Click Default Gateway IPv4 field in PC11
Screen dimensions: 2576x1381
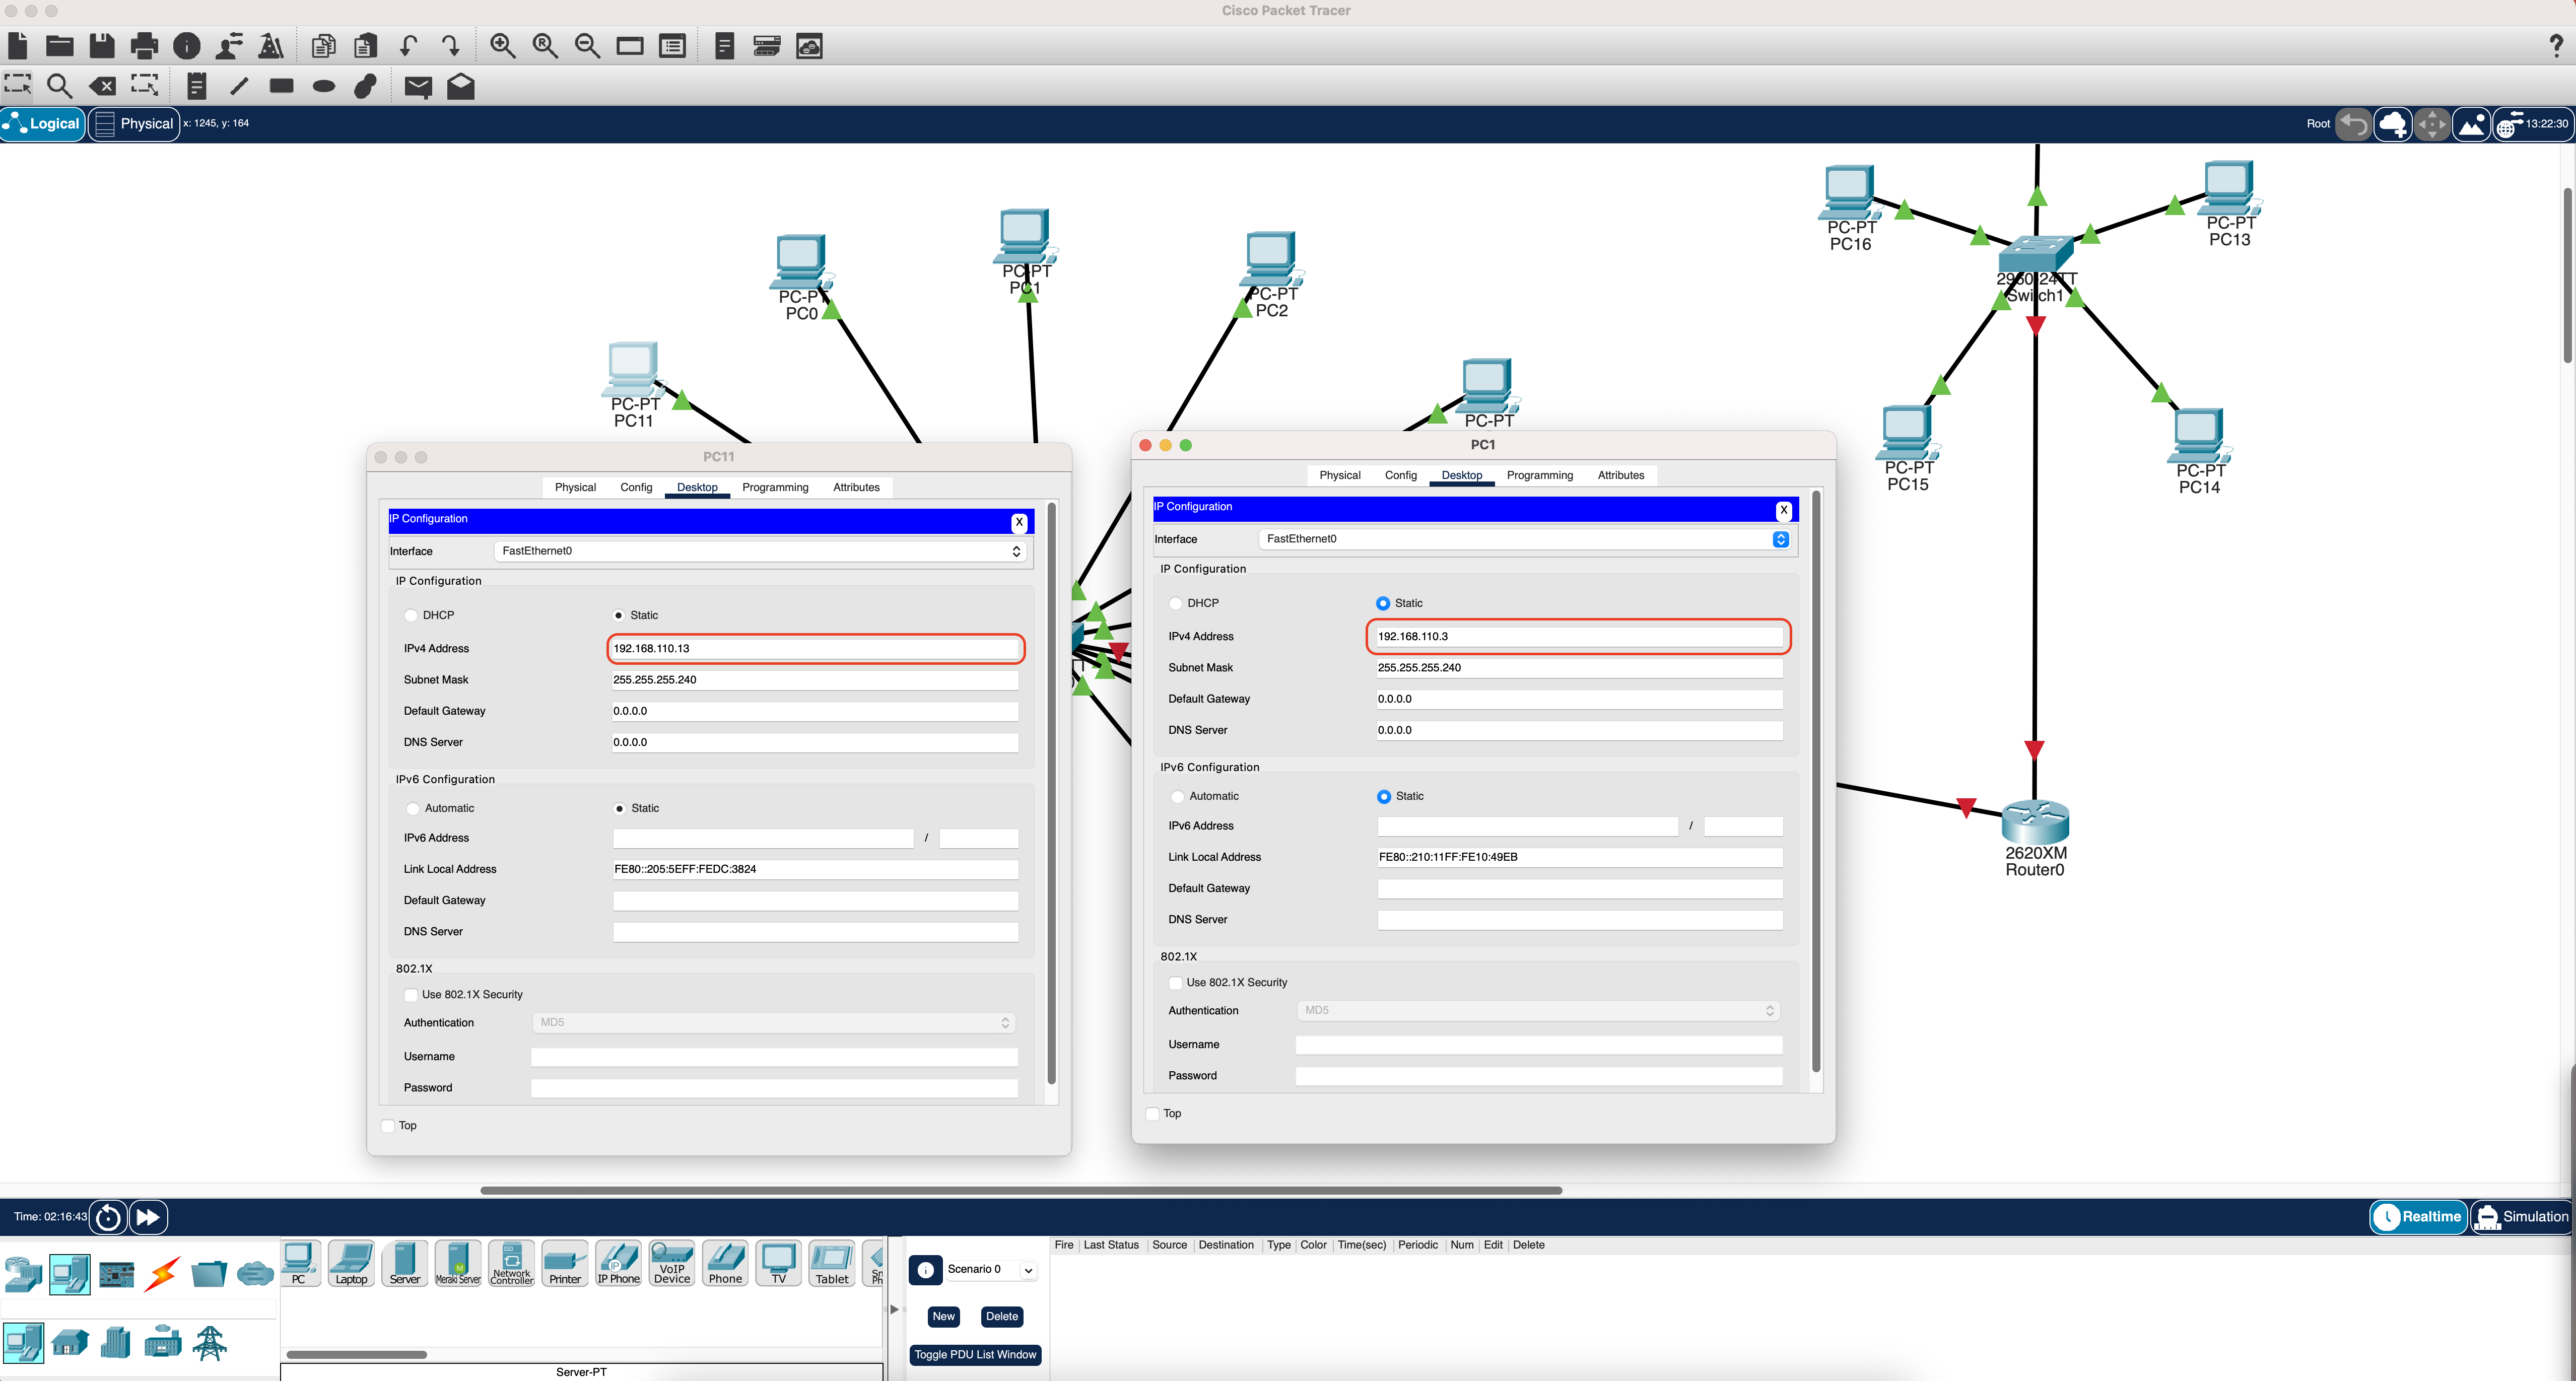click(815, 711)
